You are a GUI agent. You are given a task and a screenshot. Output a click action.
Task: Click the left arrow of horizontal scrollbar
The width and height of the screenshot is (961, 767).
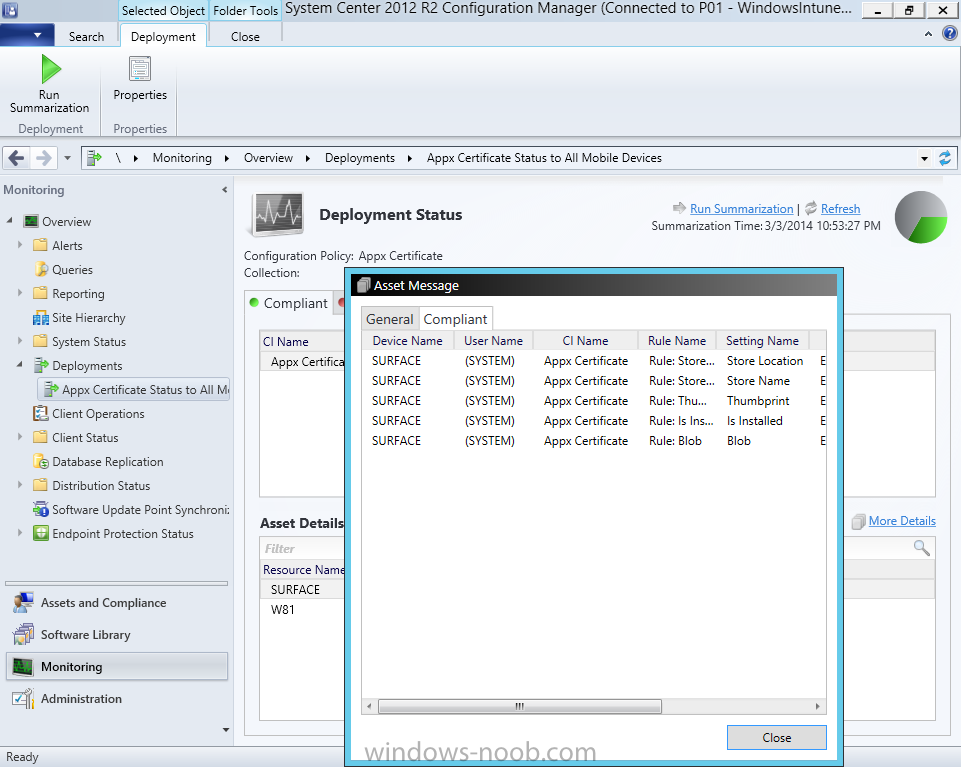coord(369,706)
